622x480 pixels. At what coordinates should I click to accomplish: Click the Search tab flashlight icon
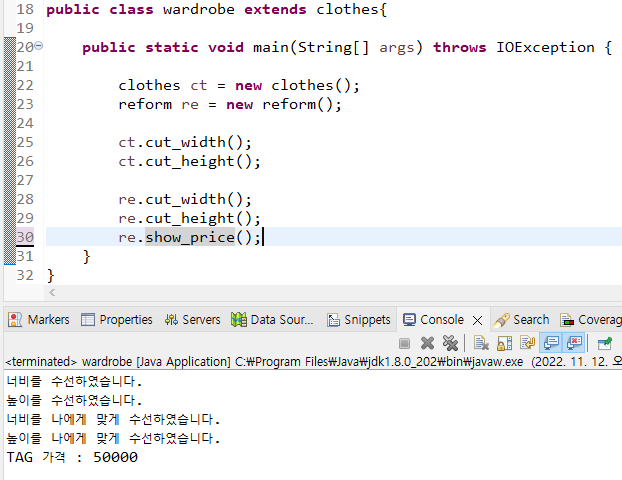501,320
